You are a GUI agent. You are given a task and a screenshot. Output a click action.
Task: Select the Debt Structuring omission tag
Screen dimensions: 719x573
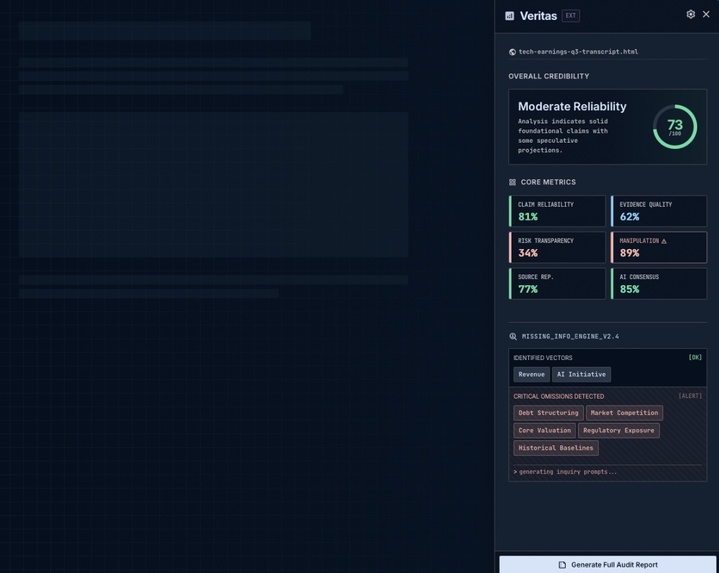(548, 413)
